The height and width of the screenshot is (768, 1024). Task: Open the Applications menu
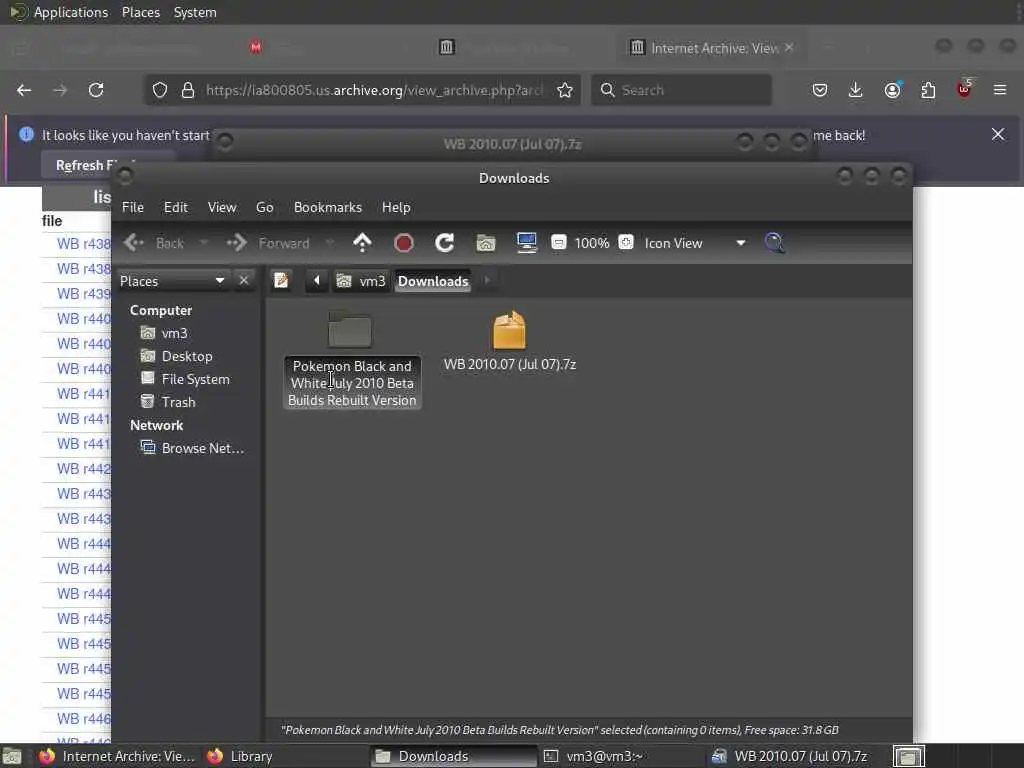(x=59, y=12)
